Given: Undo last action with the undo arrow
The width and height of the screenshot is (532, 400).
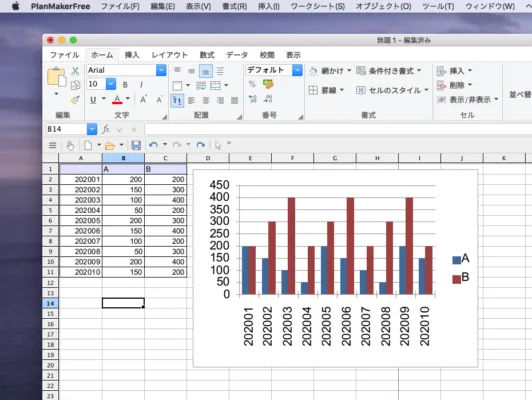Looking at the screenshot, I should (x=153, y=145).
